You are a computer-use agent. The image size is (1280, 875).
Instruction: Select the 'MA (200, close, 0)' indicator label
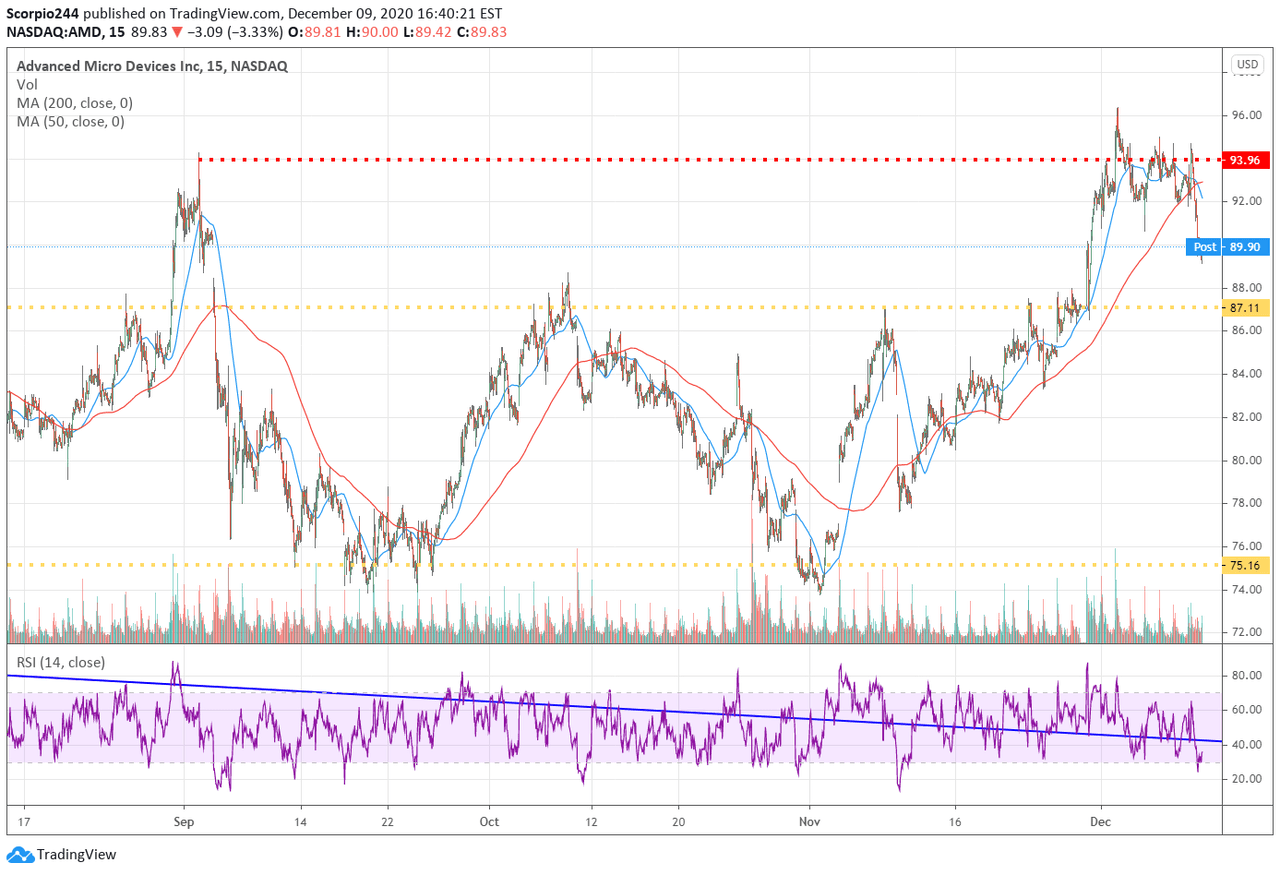click(x=74, y=103)
